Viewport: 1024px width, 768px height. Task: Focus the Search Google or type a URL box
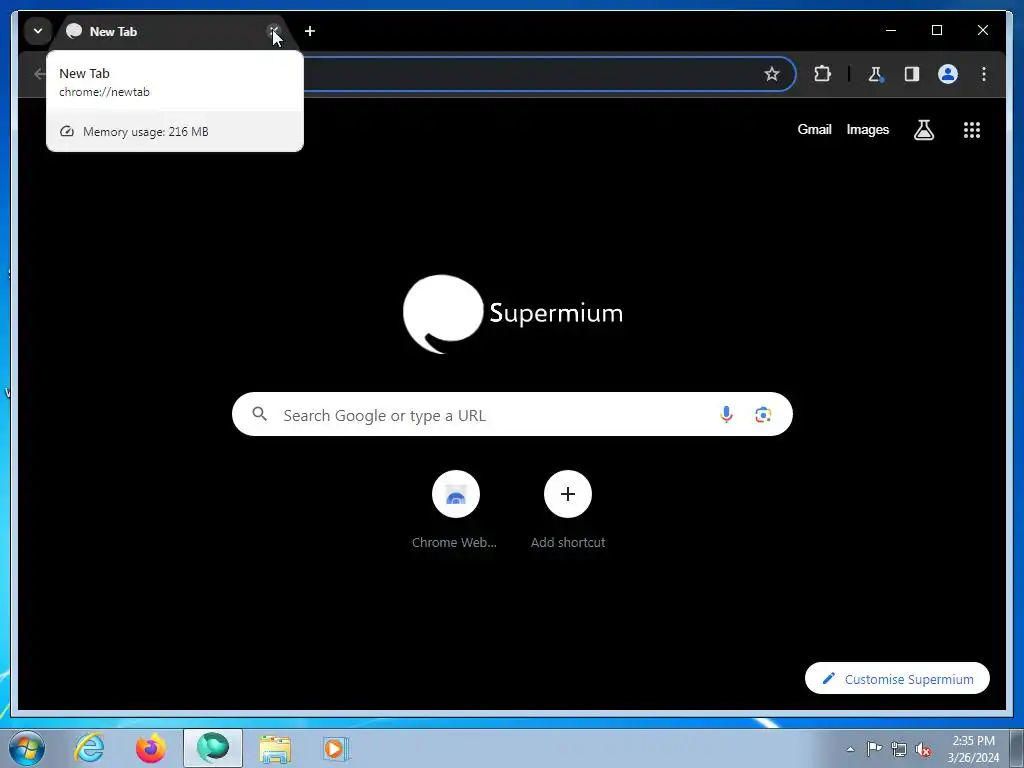point(512,414)
